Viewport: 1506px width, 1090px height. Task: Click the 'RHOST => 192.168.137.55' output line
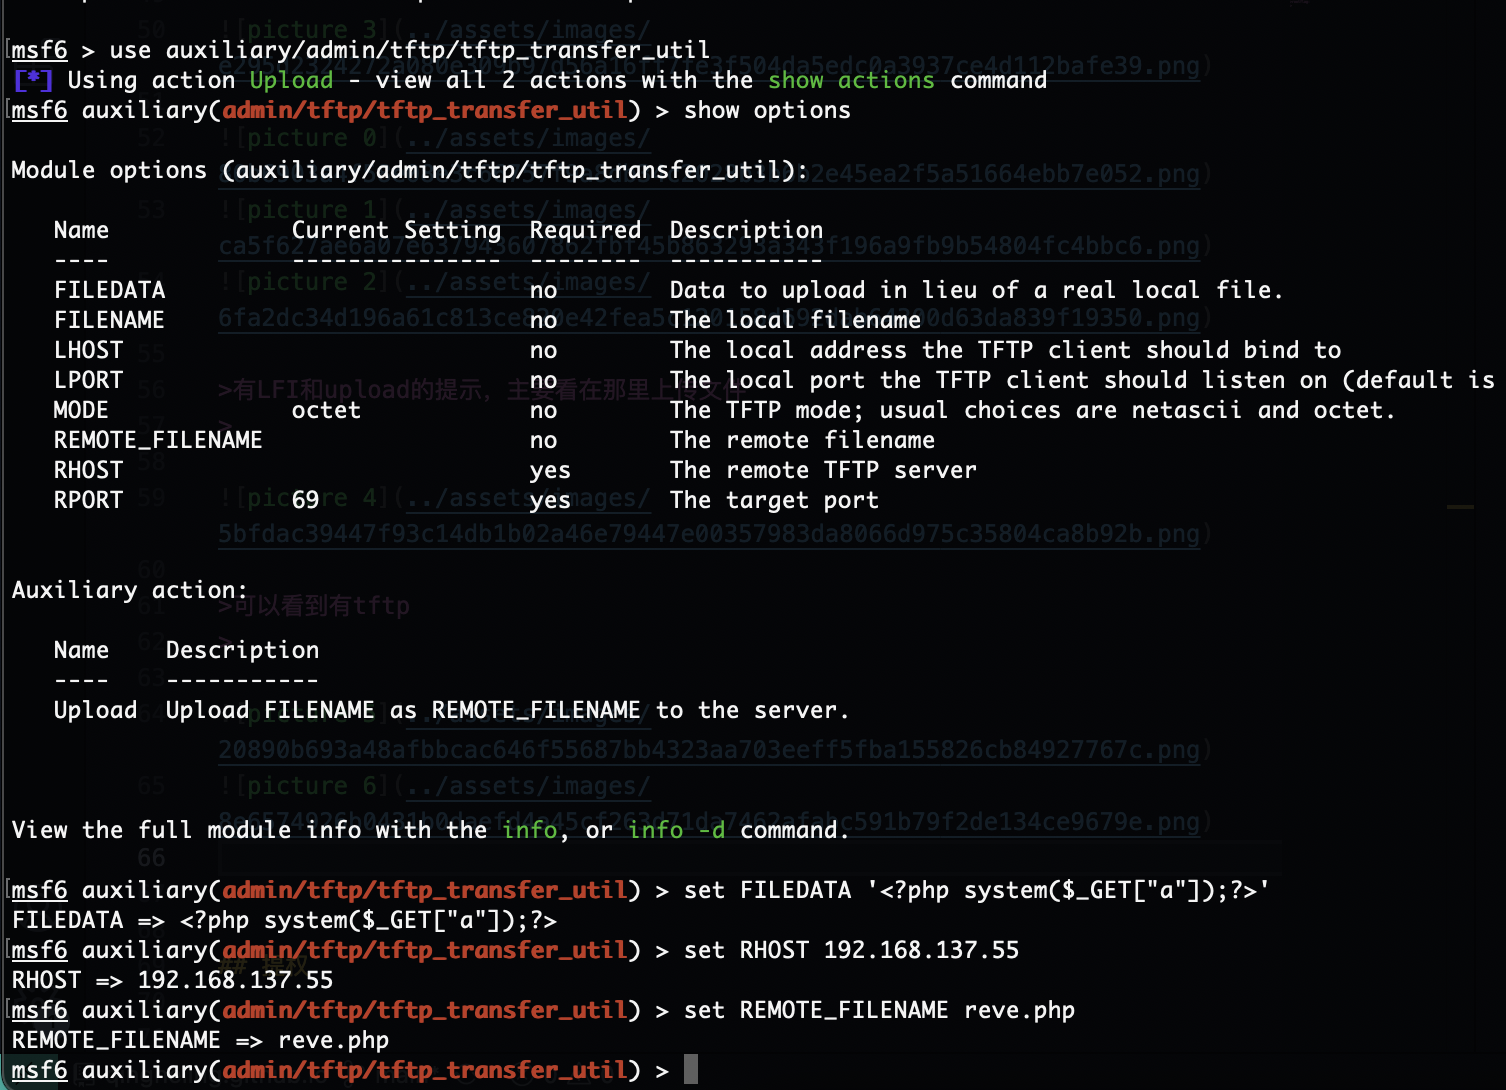[172, 980]
